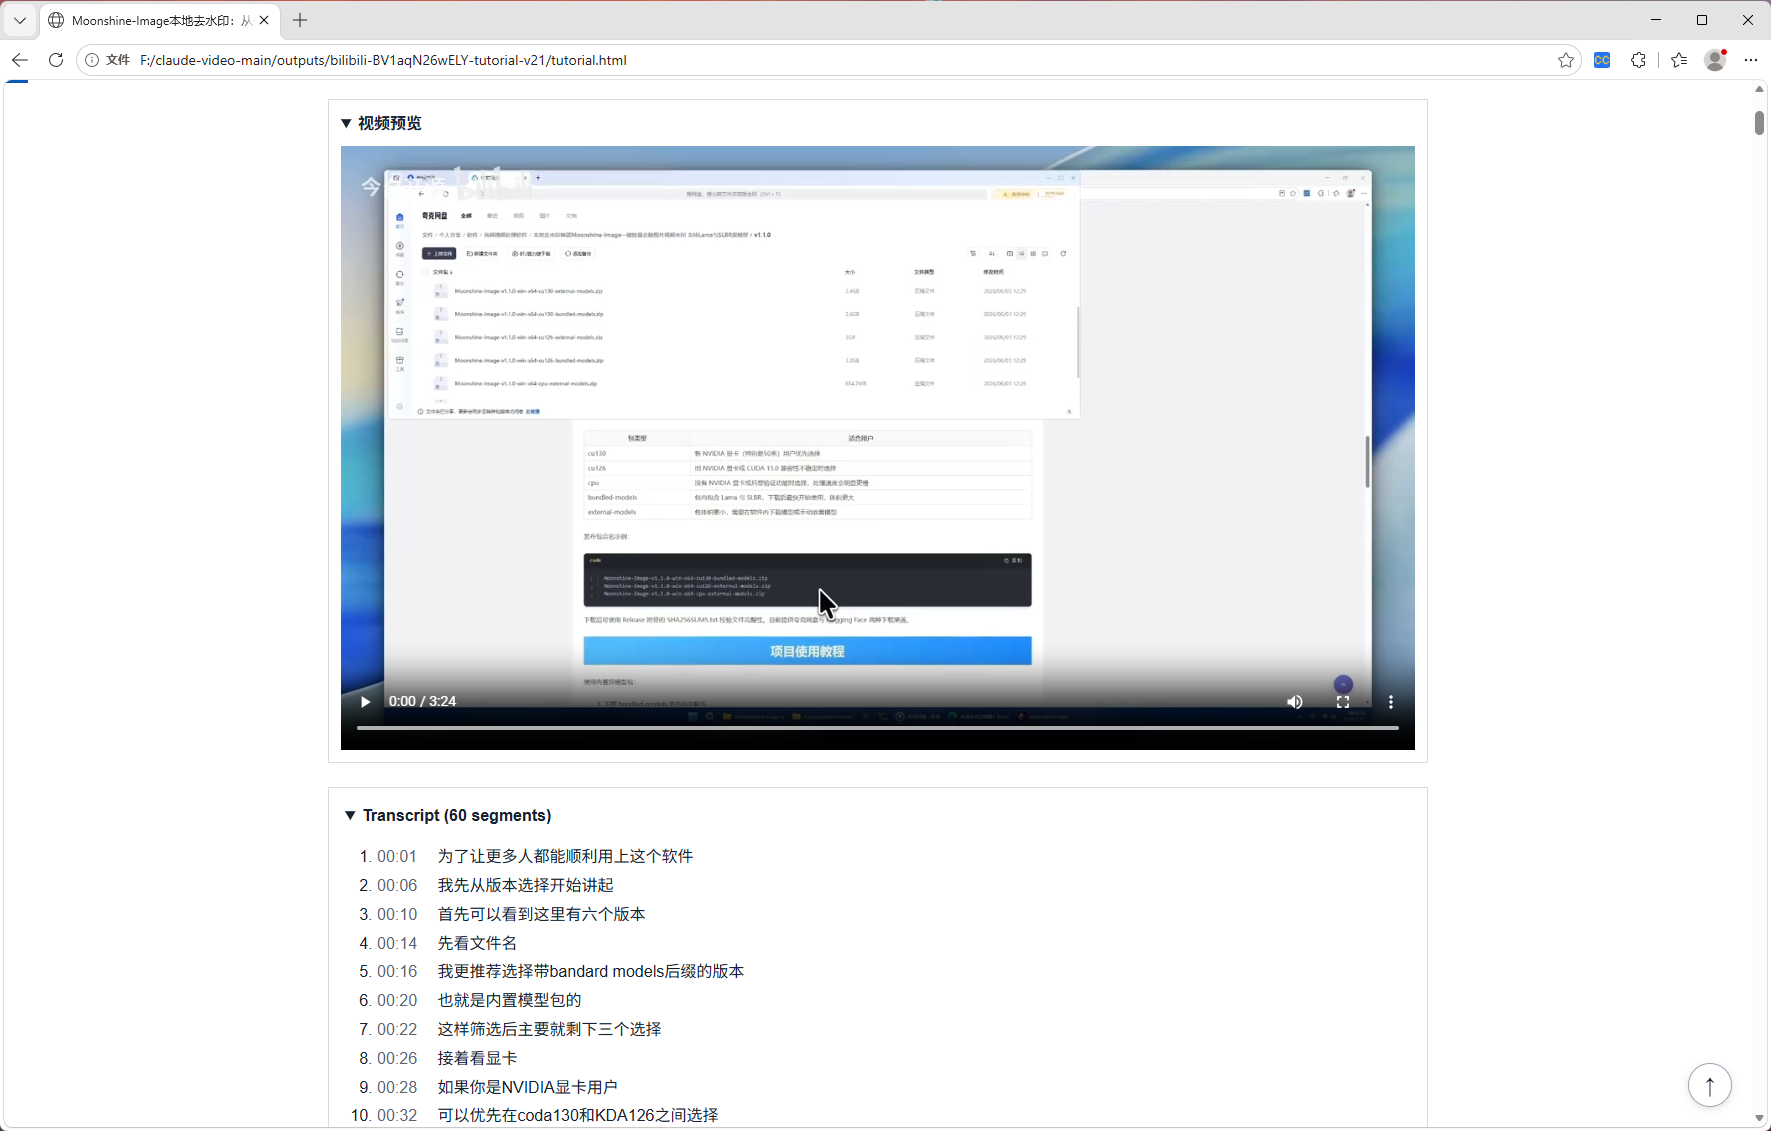Select text 可以优先在coda130和KDA126之间选择
The width and height of the screenshot is (1771, 1131).
point(577,1115)
